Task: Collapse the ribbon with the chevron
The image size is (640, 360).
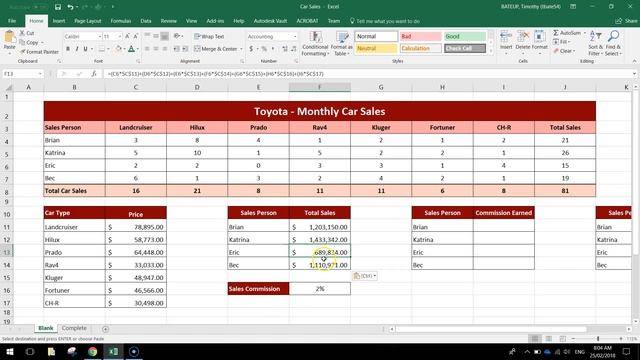Action: click(x=634, y=61)
